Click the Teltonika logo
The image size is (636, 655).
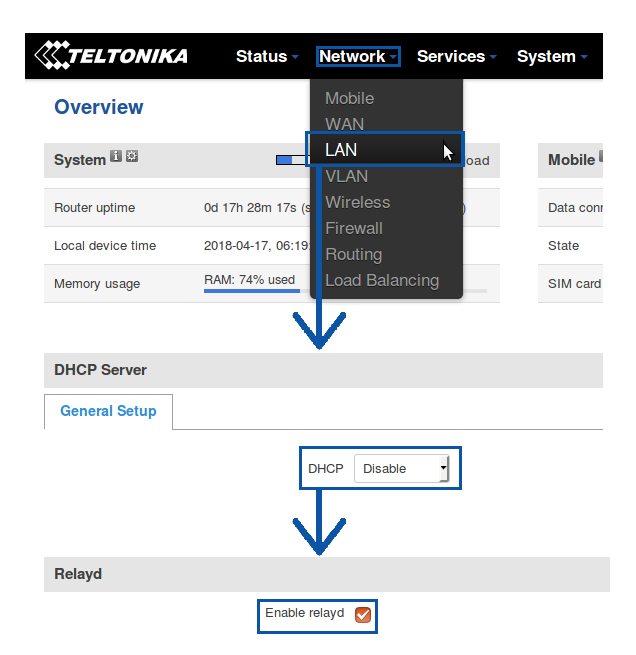[111, 56]
